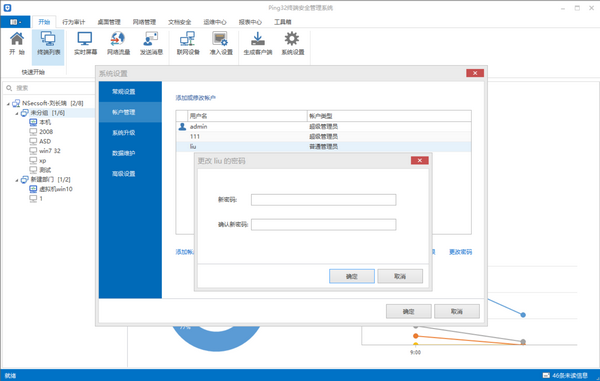Screen dimensions: 600x381
Task: Focus the 确认新密码 input field
Action: pos(323,225)
